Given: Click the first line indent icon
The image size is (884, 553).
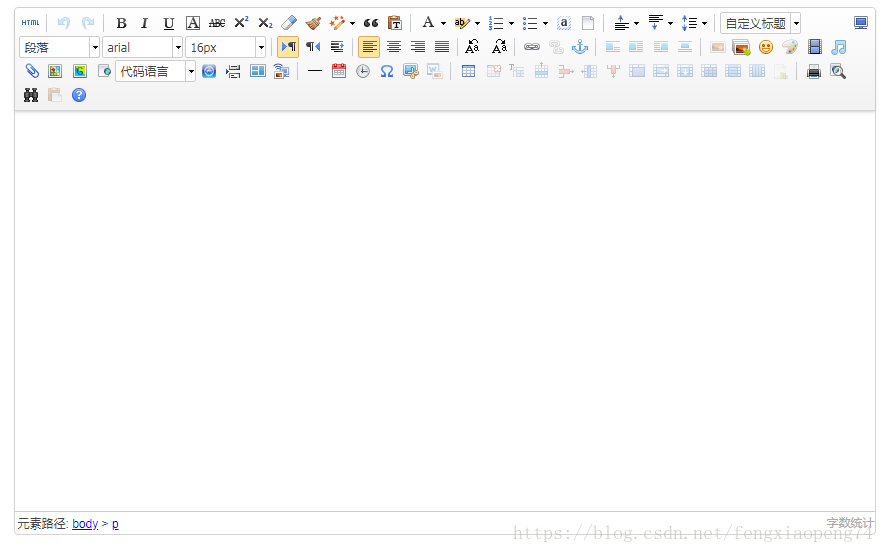Looking at the screenshot, I should pos(337,47).
